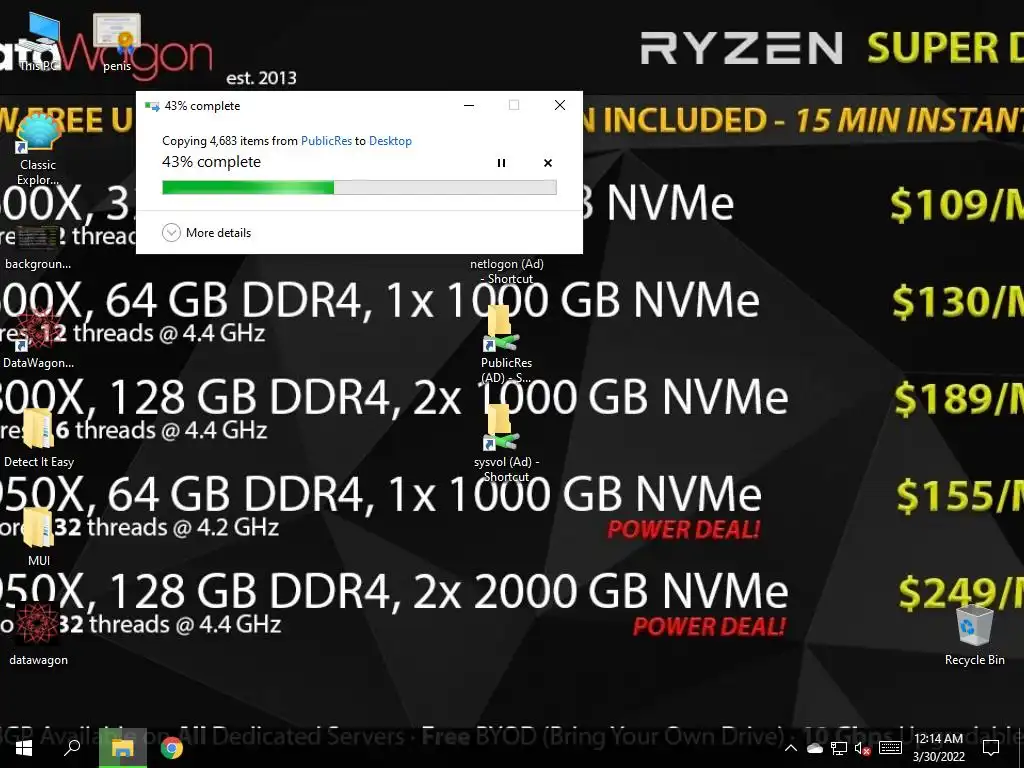Open the sysvol (Ad) shortcut folder

506,444
